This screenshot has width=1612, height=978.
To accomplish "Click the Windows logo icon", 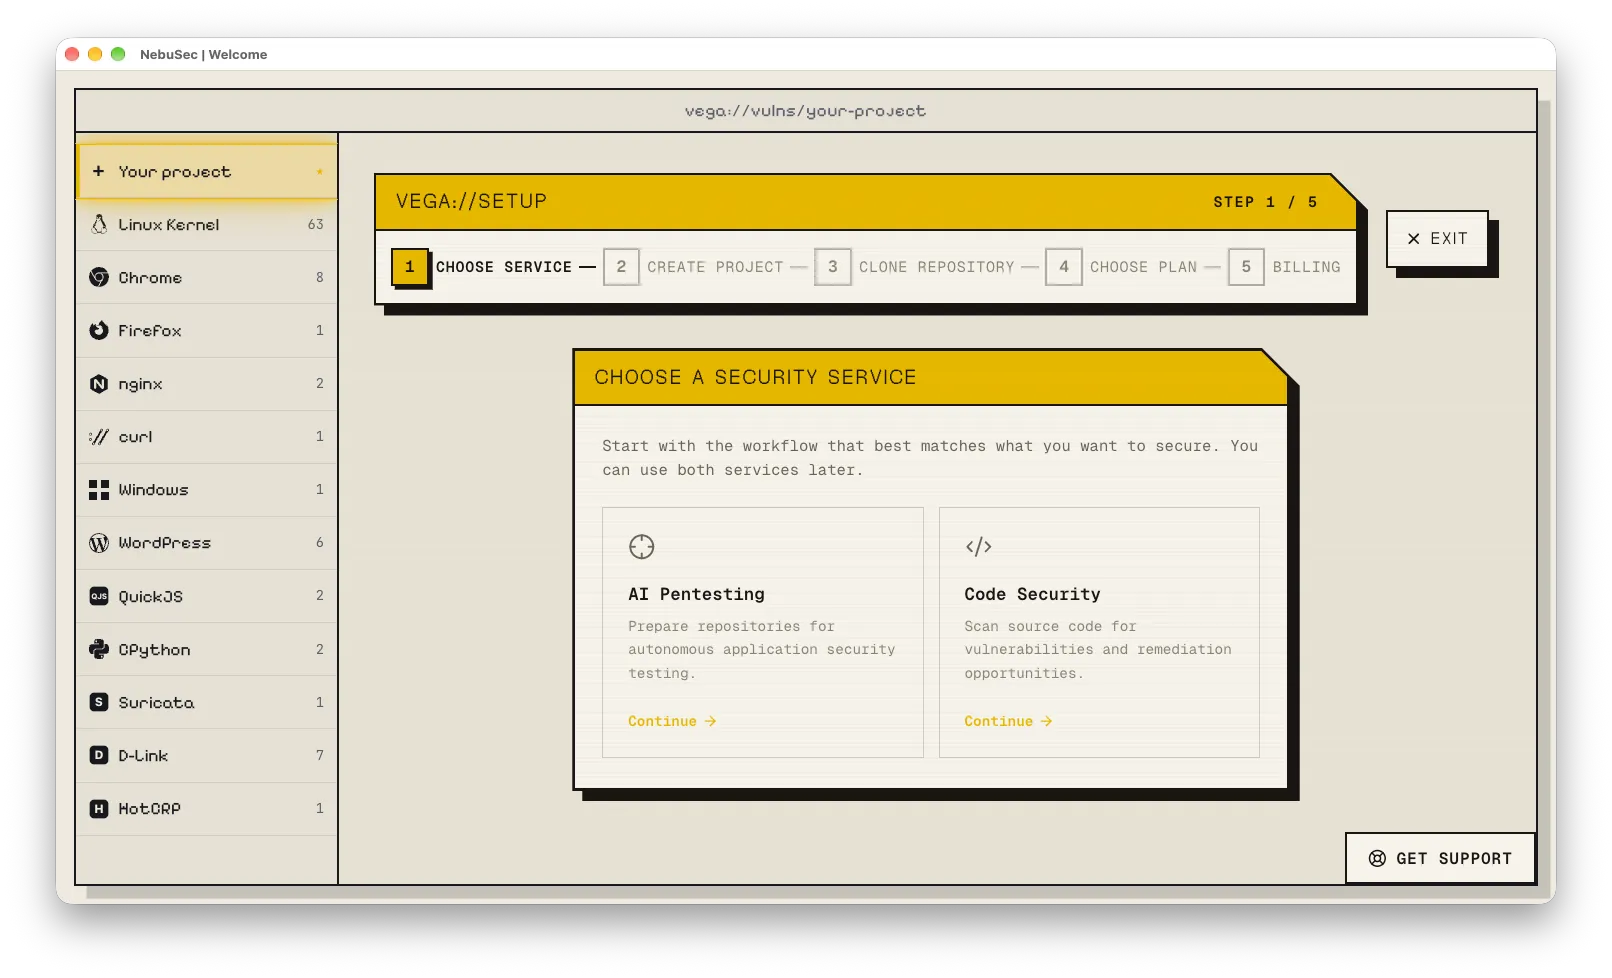I will (x=99, y=490).
